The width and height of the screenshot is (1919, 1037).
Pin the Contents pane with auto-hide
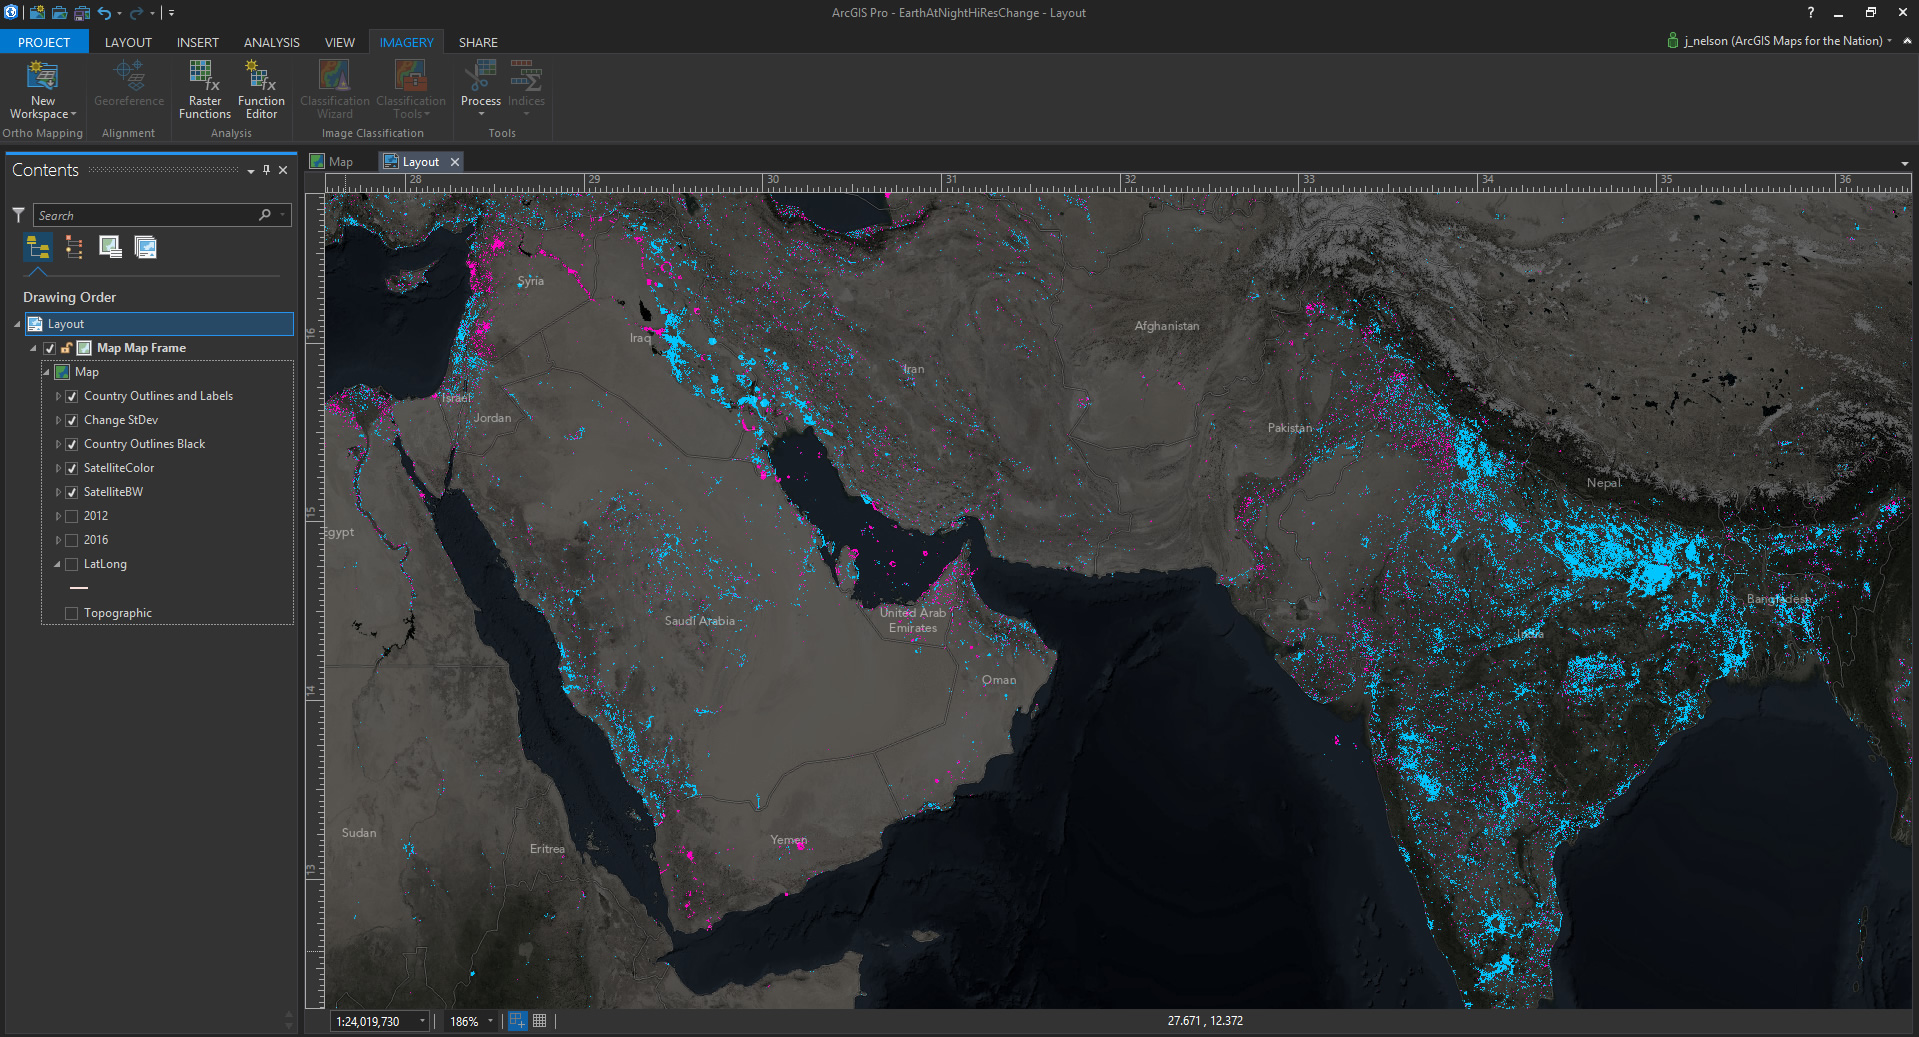267,170
